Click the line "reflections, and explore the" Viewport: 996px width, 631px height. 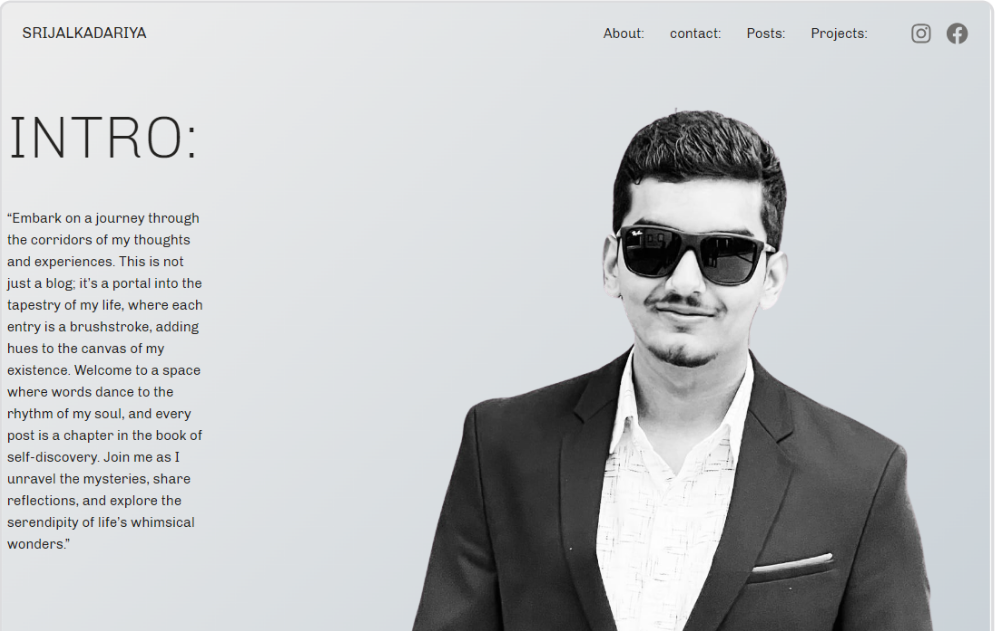(94, 501)
